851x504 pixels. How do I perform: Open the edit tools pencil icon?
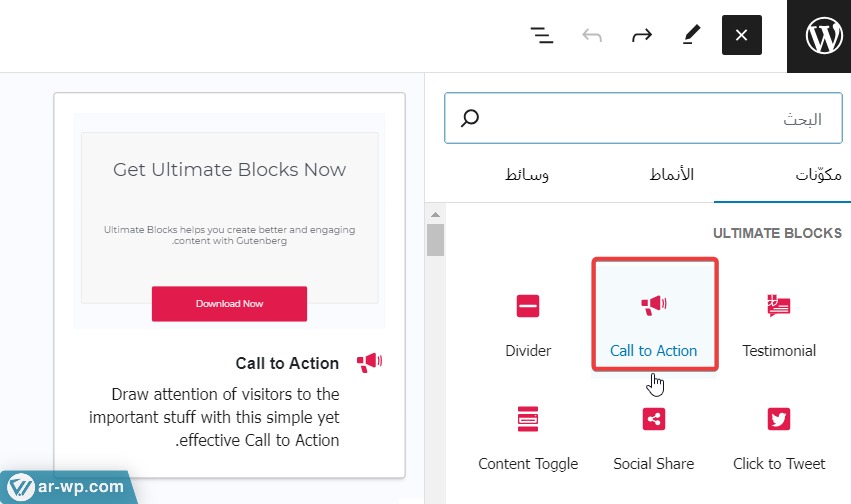click(x=691, y=36)
